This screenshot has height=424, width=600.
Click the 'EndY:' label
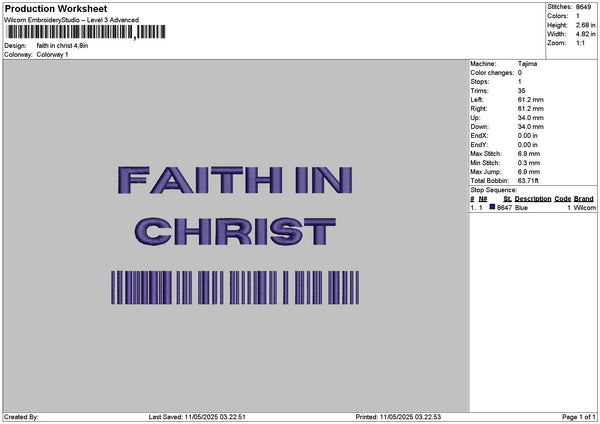tap(479, 145)
